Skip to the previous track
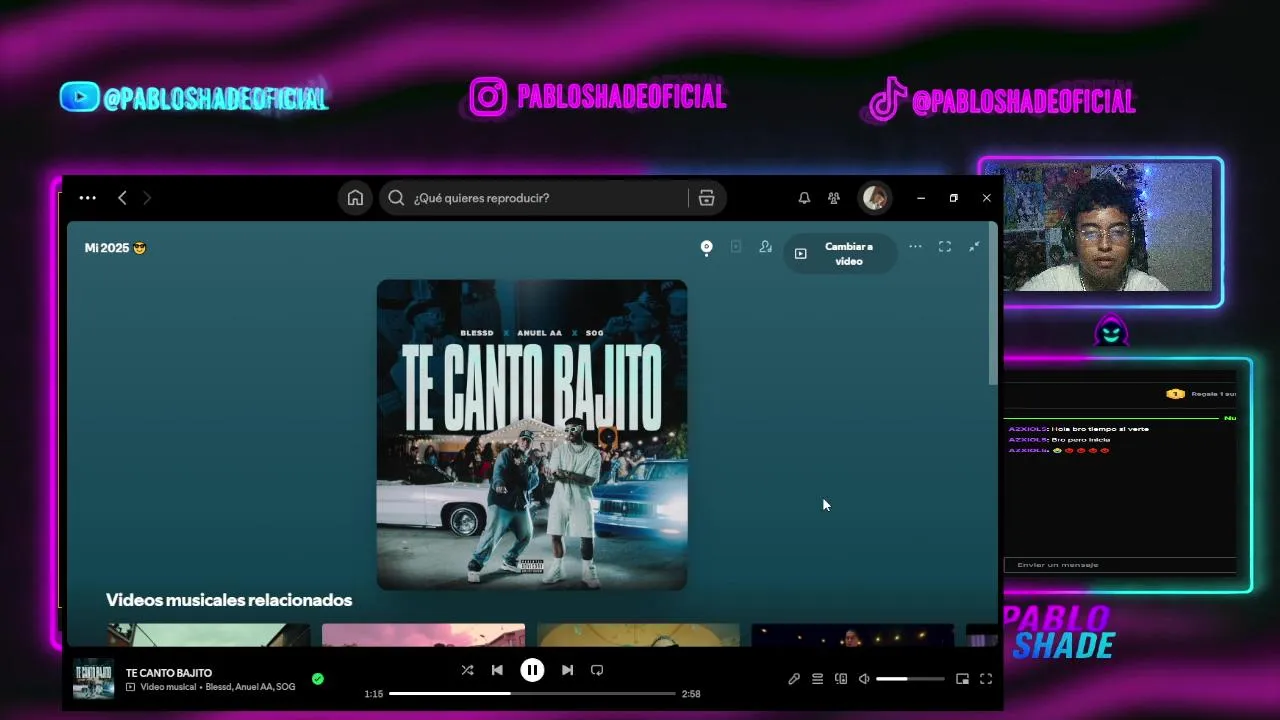This screenshot has width=1280, height=720. tap(497, 670)
